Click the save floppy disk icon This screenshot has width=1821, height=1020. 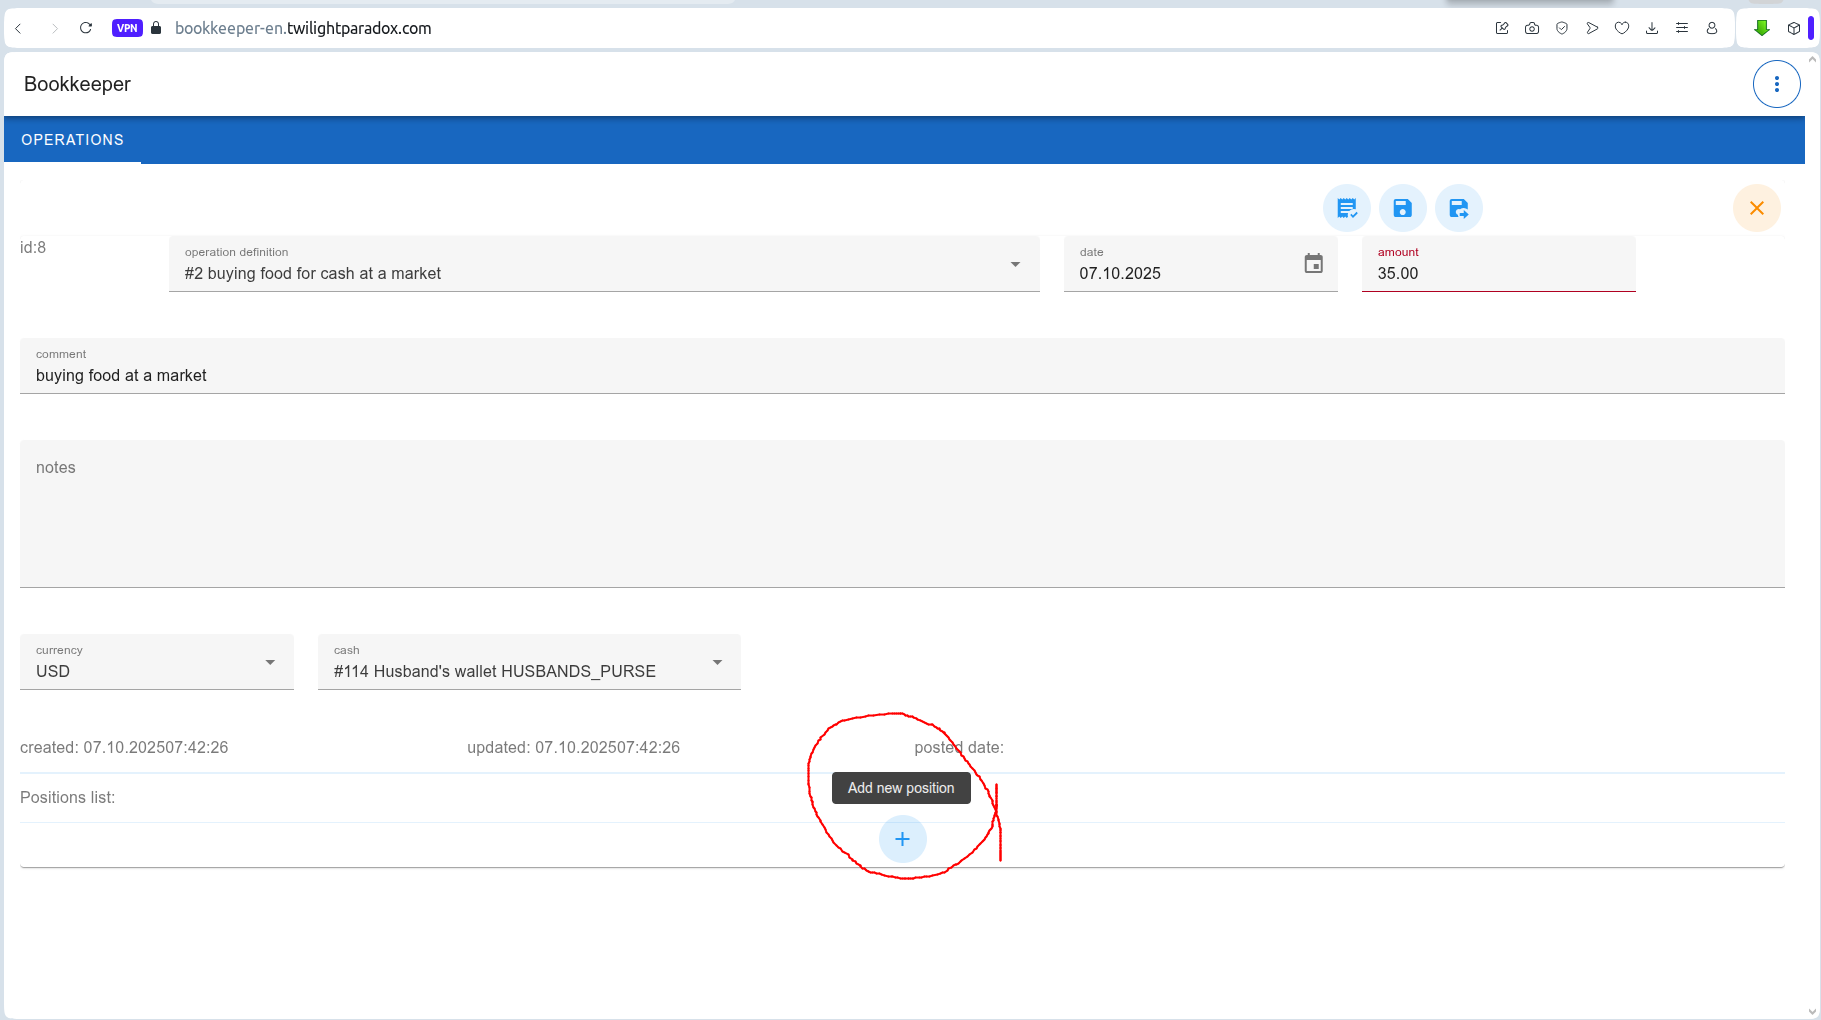(1402, 208)
